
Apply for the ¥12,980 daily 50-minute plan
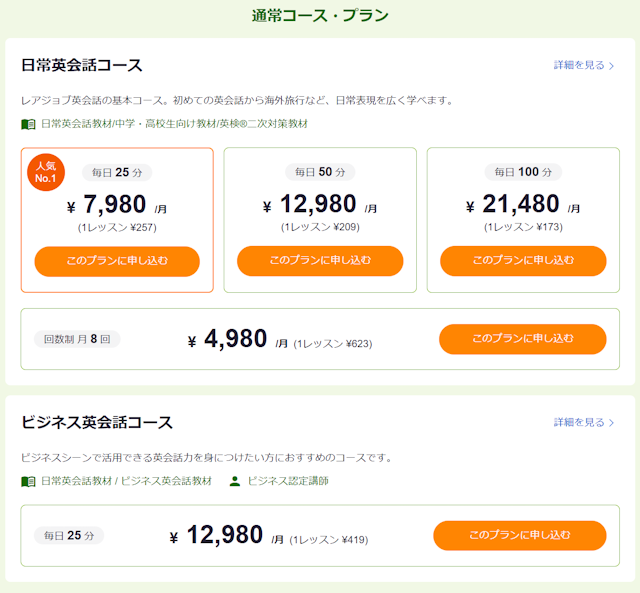pyautogui.click(x=320, y=261)
